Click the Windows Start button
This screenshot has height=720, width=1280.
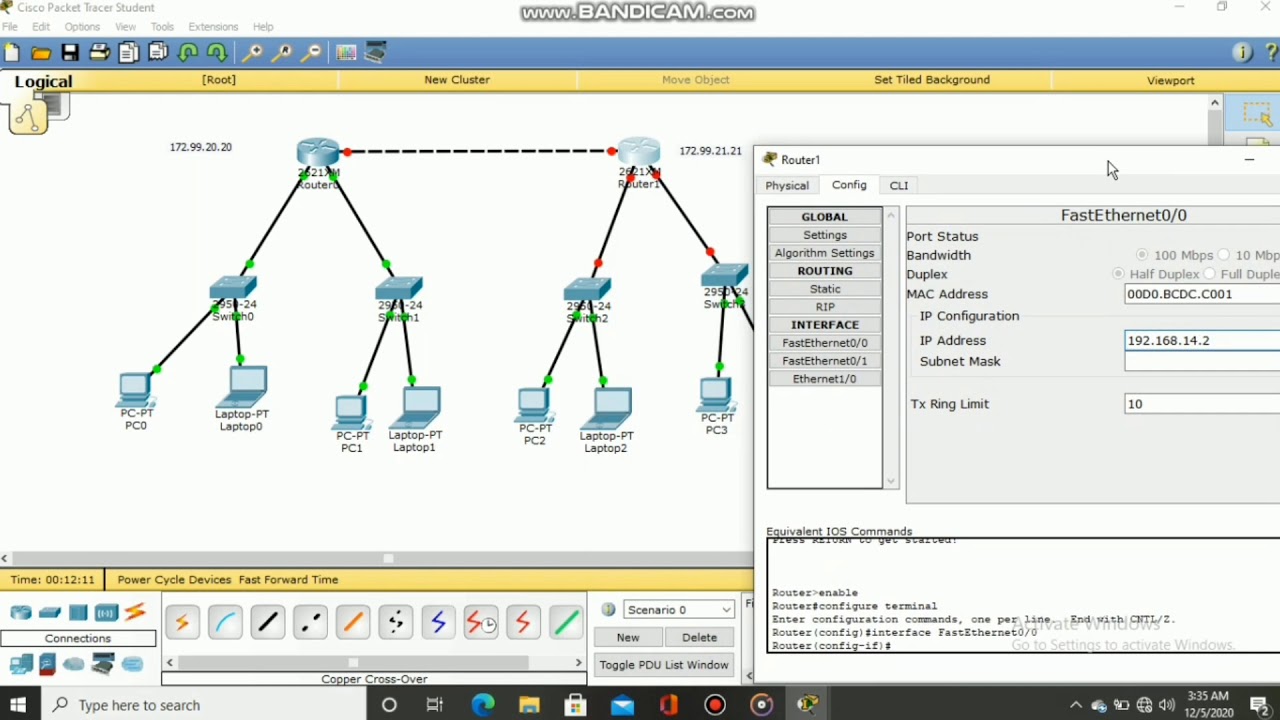(x=18, y=705)
